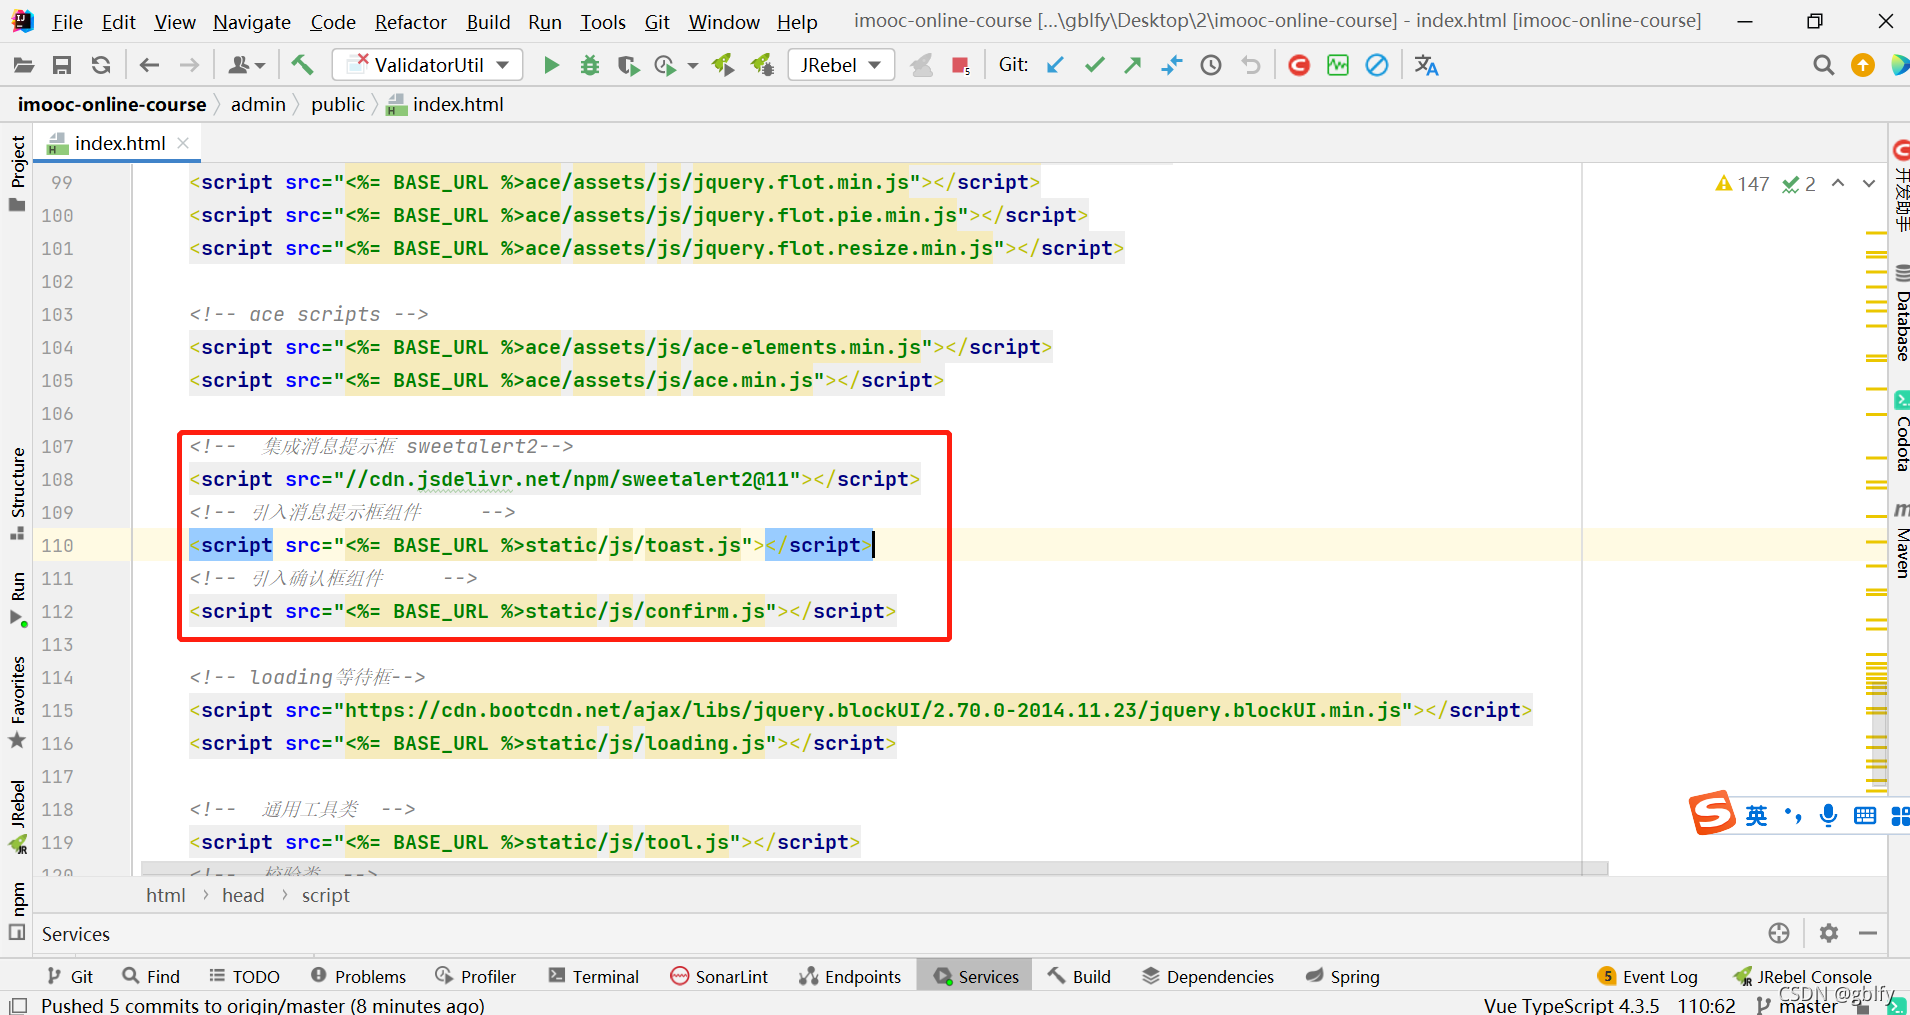Run with JRebel rocket icon
Screen dimensions: 1910x1015
[x=723, y=65]
